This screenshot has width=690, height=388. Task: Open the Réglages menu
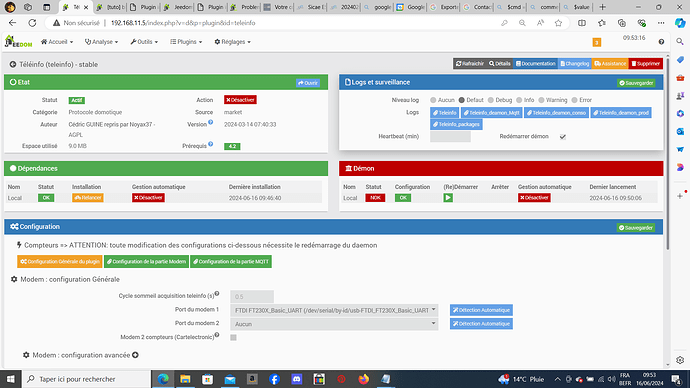232,42
